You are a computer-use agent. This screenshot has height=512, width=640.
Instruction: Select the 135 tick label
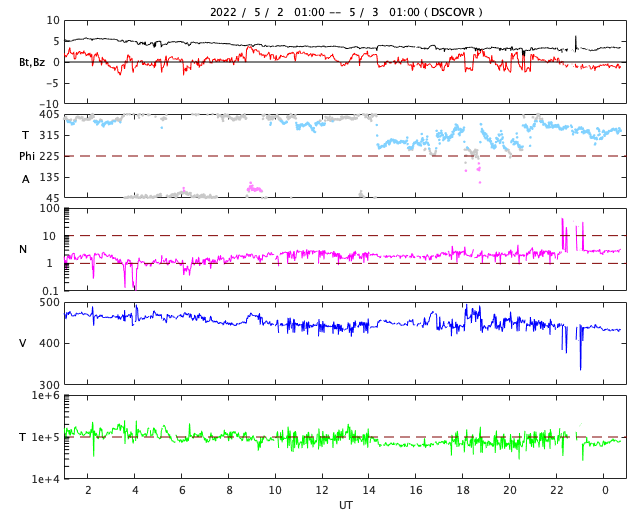[x=49, y=177]
